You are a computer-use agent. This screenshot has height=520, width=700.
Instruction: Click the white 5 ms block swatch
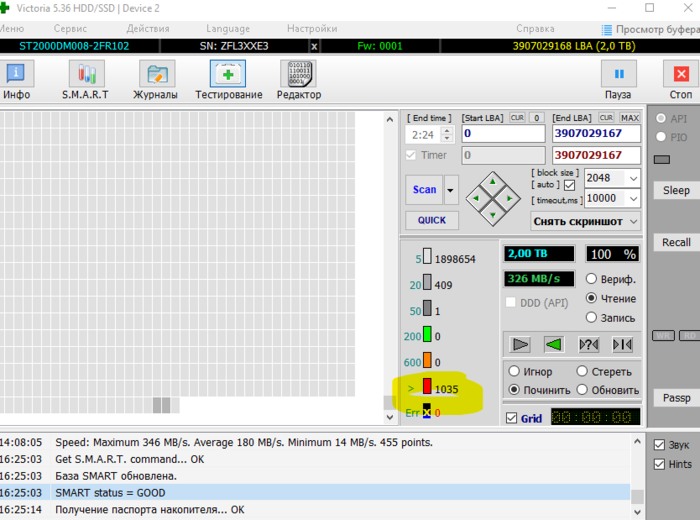tap(427, 257)
